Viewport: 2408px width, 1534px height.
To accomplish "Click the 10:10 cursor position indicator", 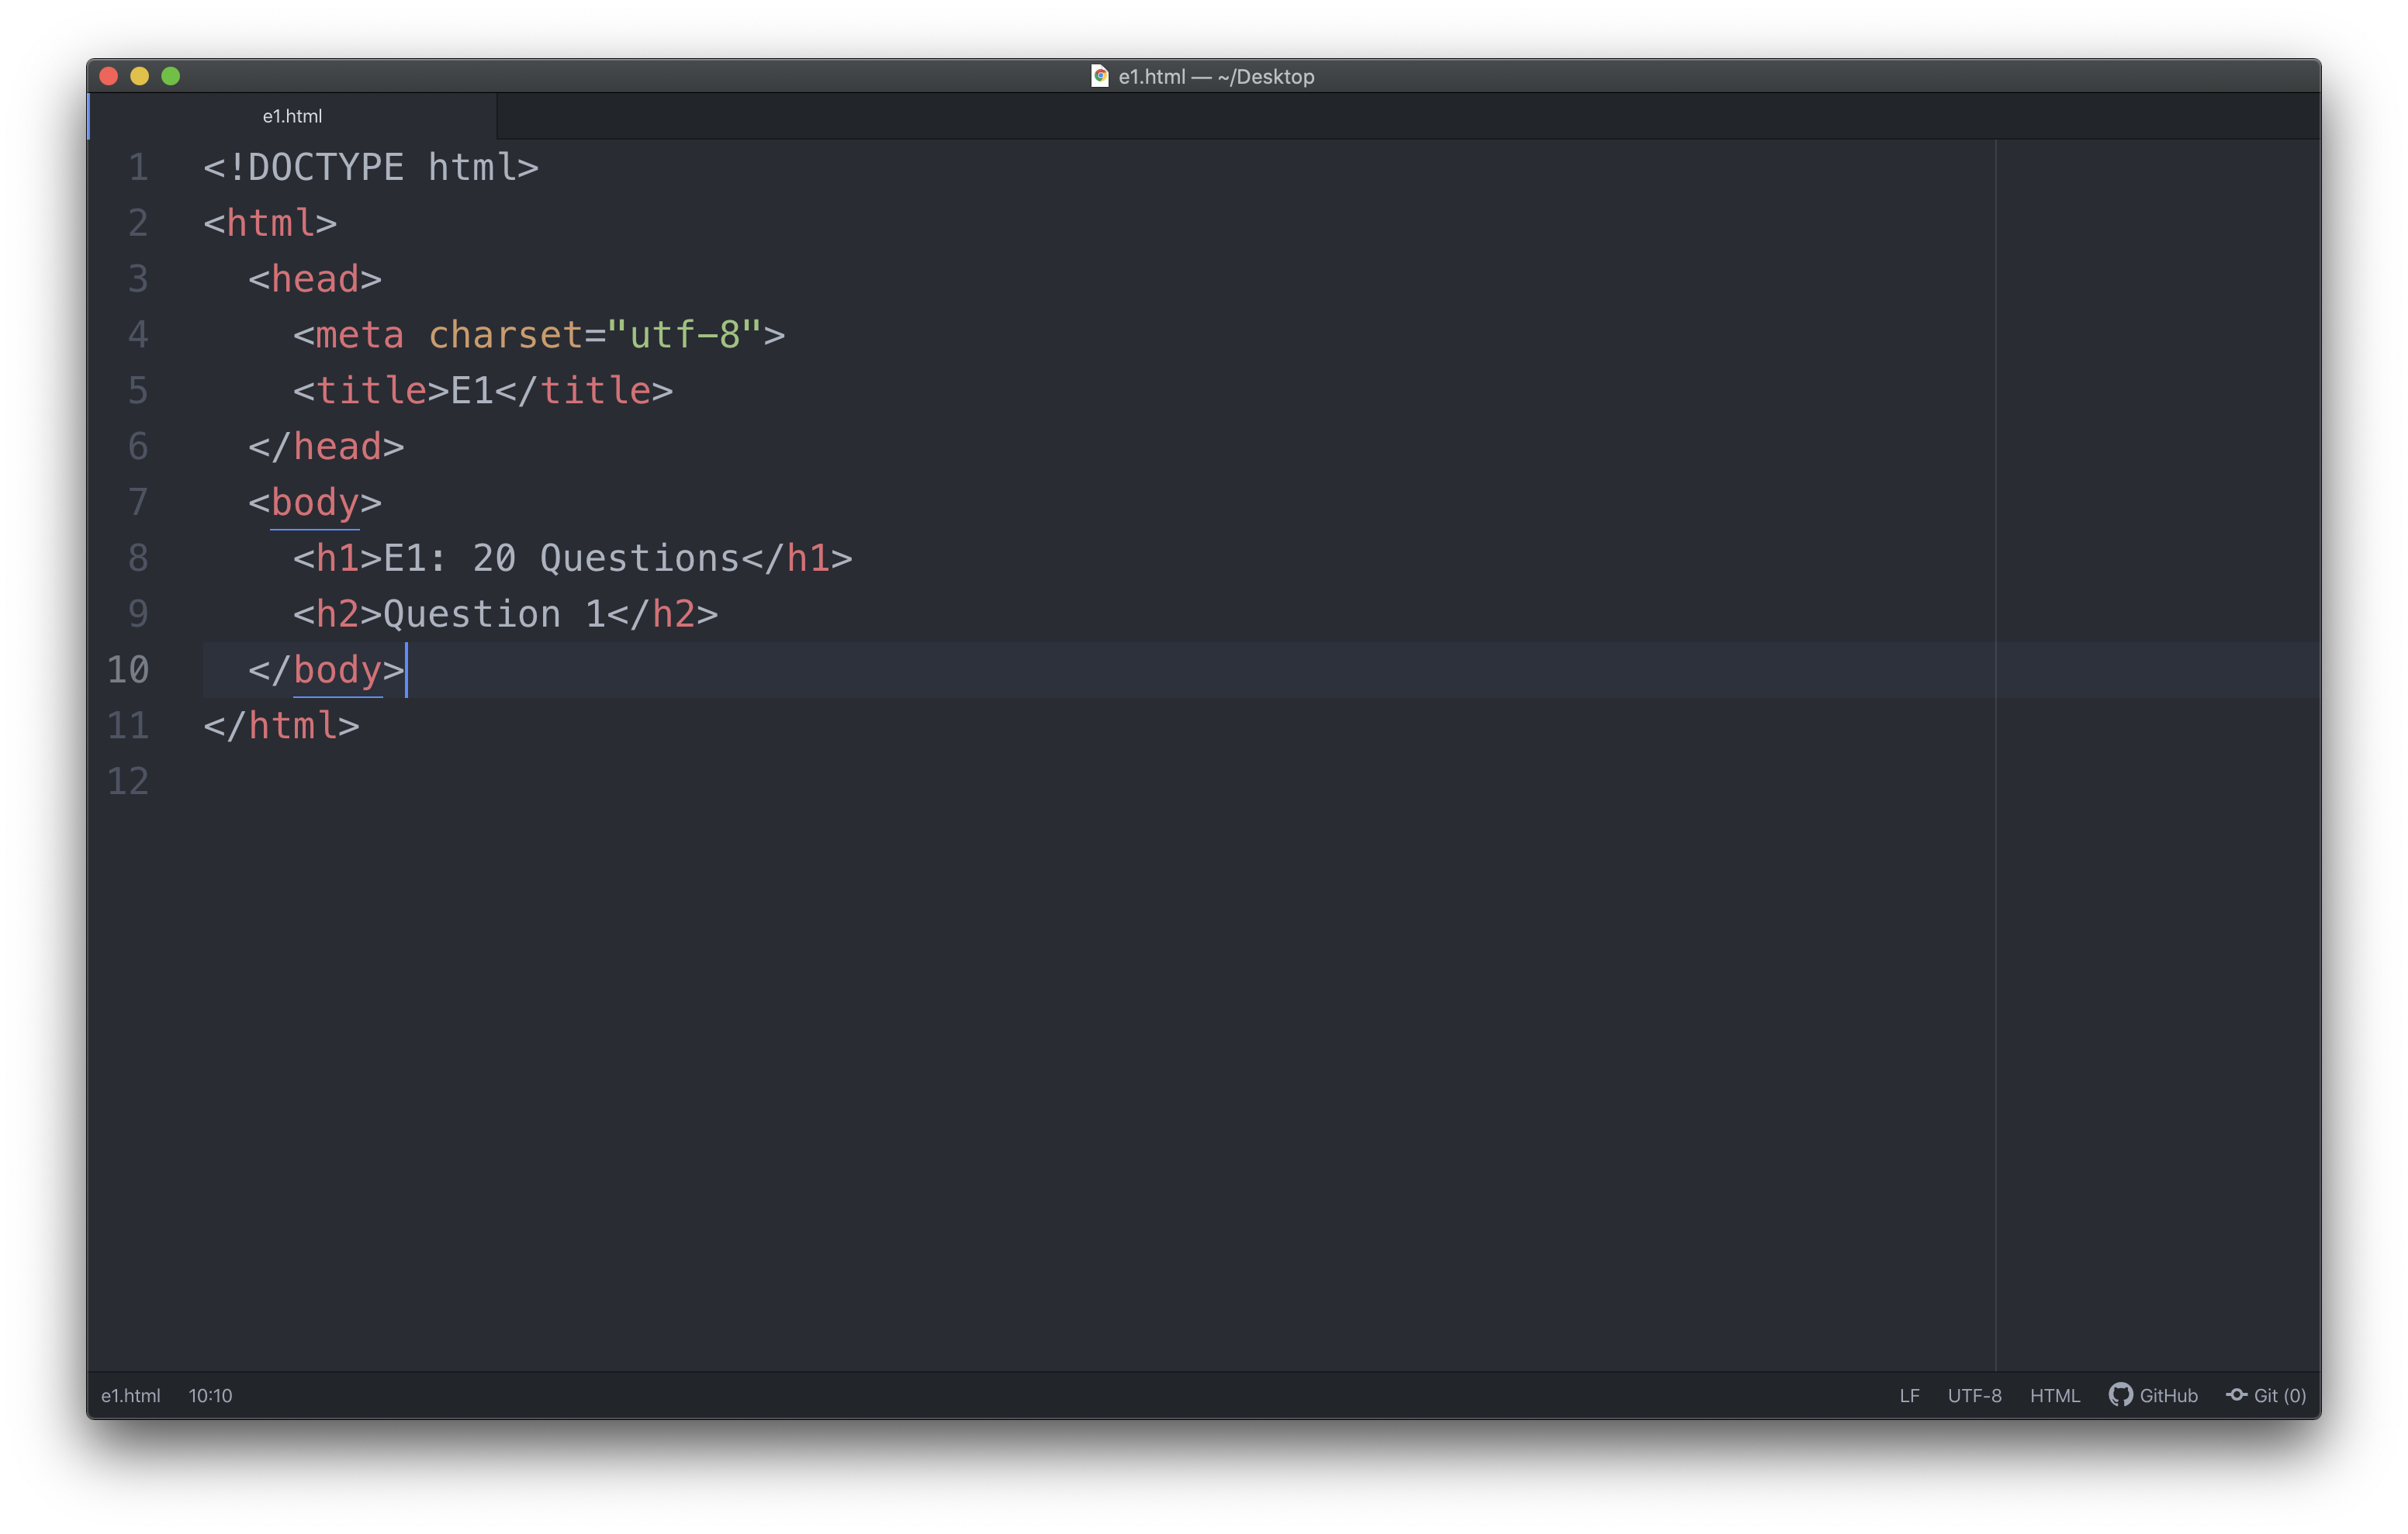I will point(210,1395).
